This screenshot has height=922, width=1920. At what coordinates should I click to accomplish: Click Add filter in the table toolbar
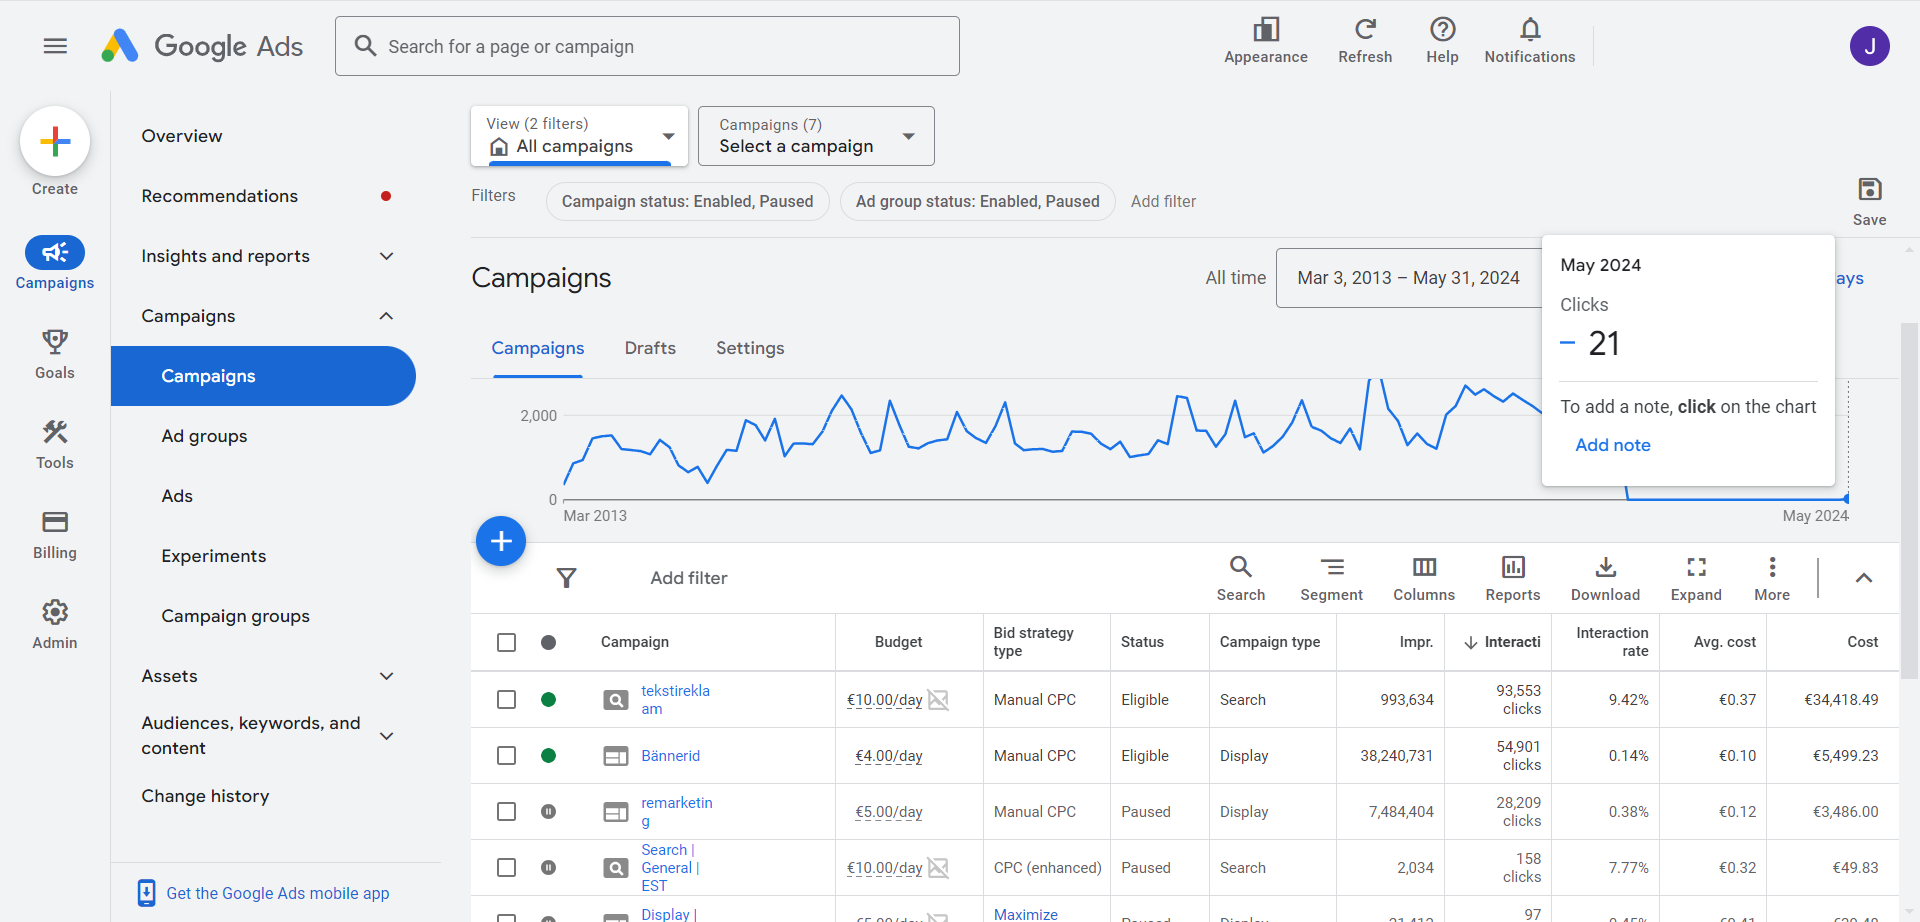[689, 578]
